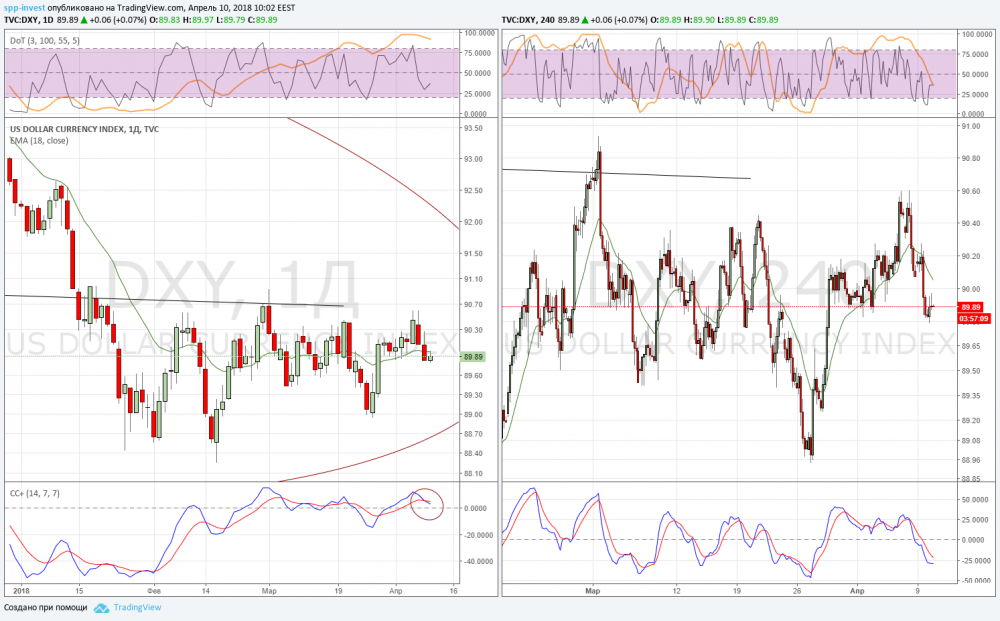
Task: Click the 91.00 value on 240 price axis
Action: pos(971,126)
